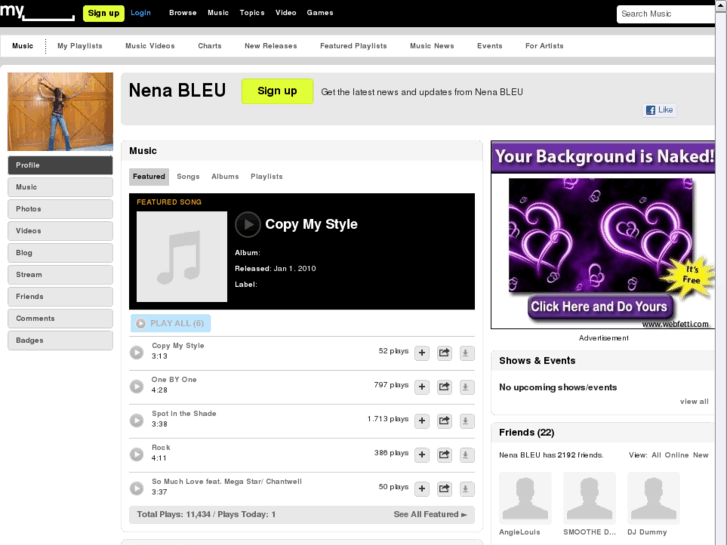The width and height of the screenshot is (727, 545).
Task: Open DJ Dummy friend avatar
Action: coord(653,498)
